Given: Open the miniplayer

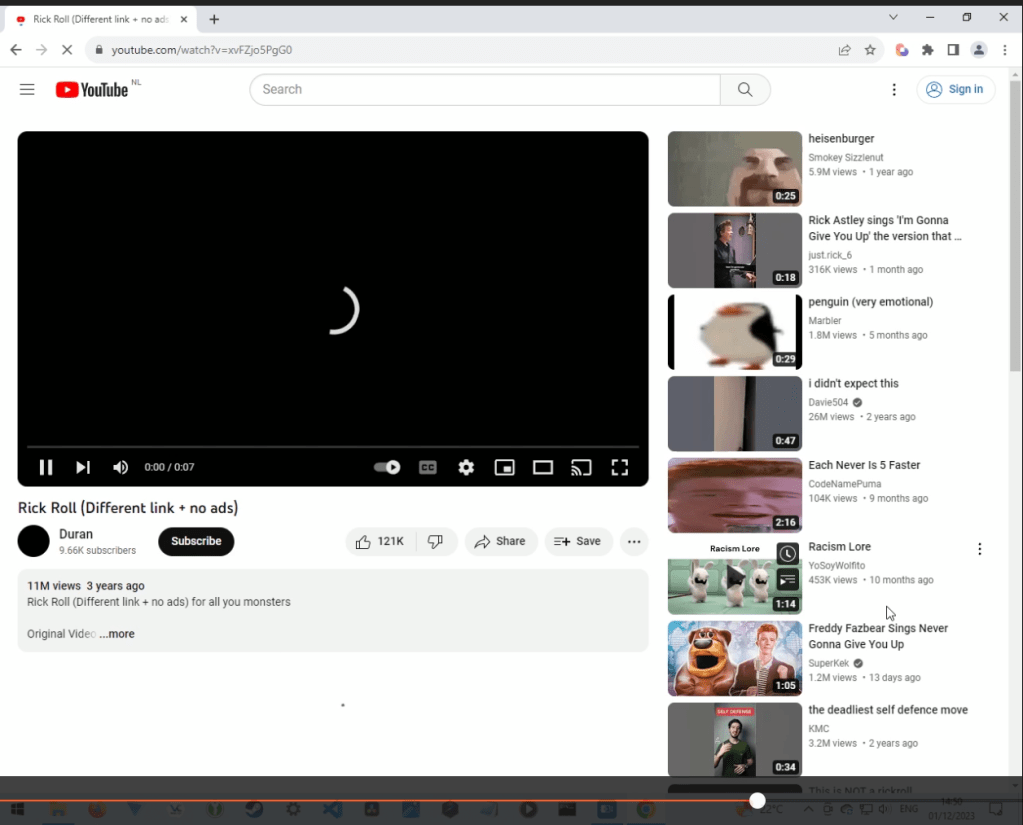Looking at the screenshot, I should pos(505,467).
